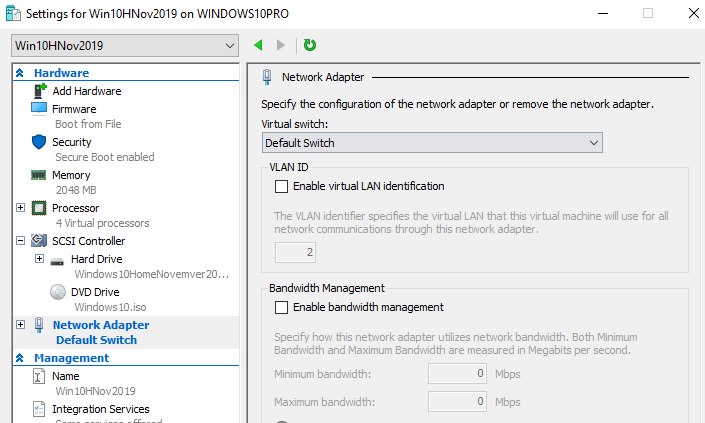Enable virtual LAN identification checkbox
The width and height of the screenshot is (705, 423).
click(x=281, y=186)
